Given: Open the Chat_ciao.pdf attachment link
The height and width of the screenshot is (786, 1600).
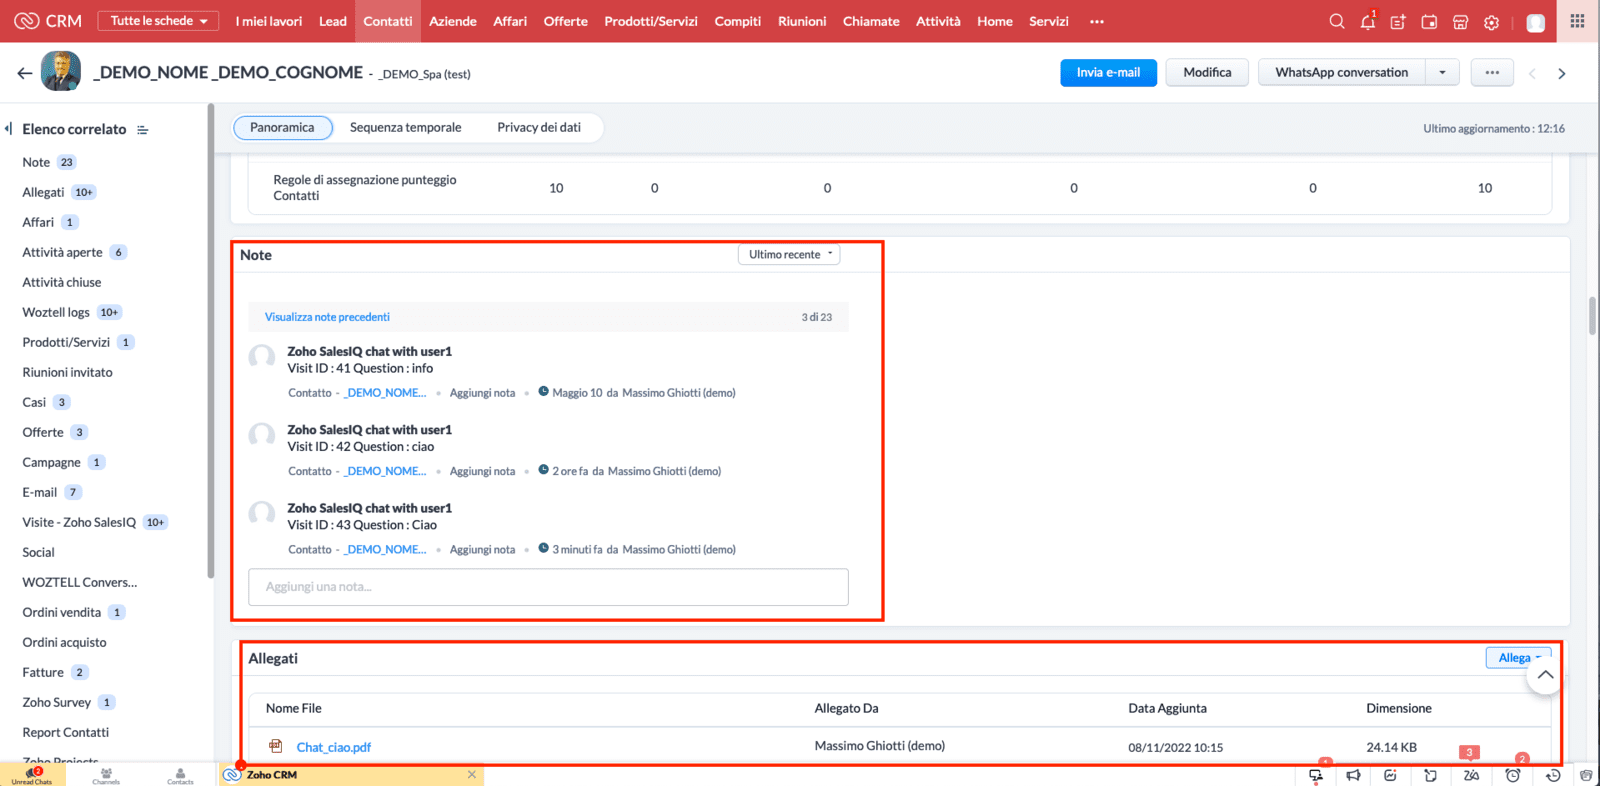Looking at the screenshot, I should click(x=334, y=747).
